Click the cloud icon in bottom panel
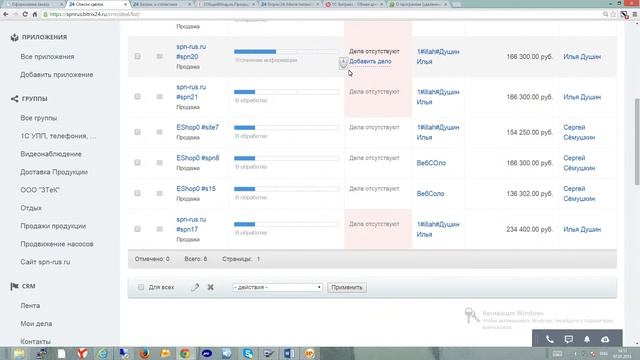The height and width of the screenshot is (360, 640). pyautogui.click(x=605, y=339)
